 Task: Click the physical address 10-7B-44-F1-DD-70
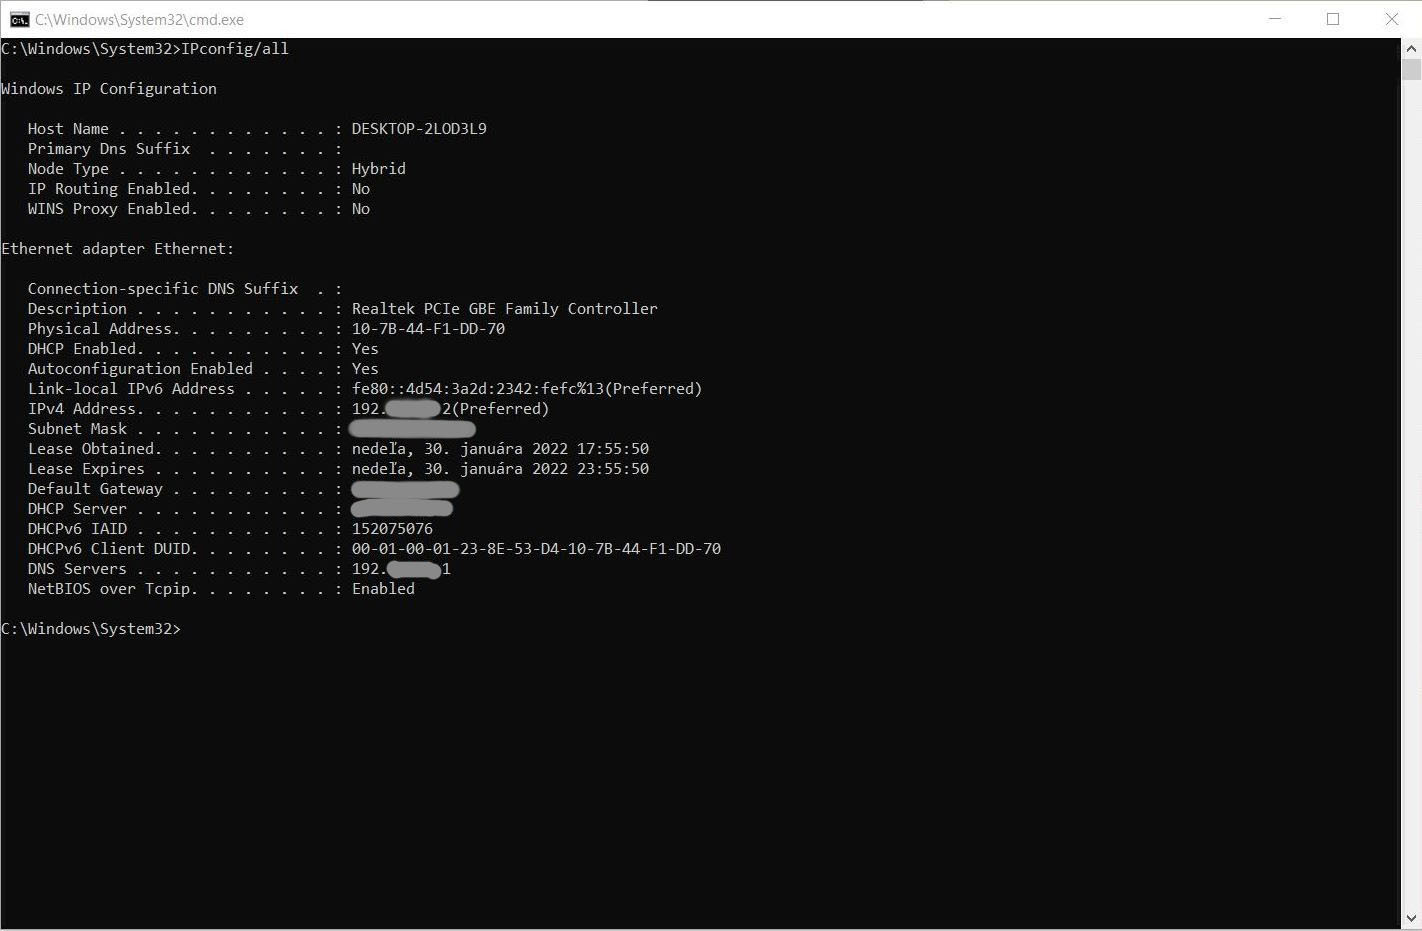click(x=428, y=328)
